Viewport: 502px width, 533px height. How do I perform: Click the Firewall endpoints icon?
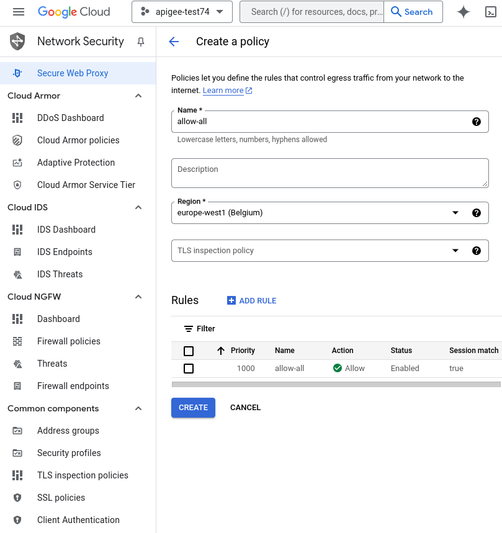pyautogui.click(x=17, y=386)
